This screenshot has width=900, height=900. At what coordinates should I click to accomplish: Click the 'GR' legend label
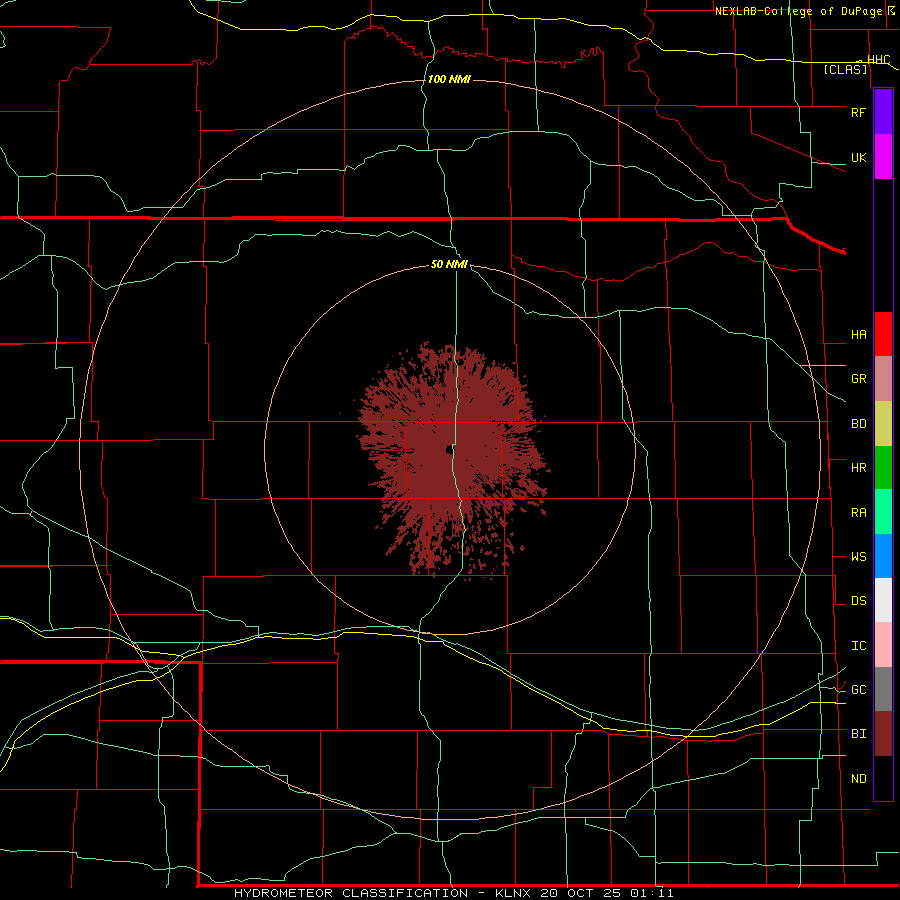(x=858, y=379)
